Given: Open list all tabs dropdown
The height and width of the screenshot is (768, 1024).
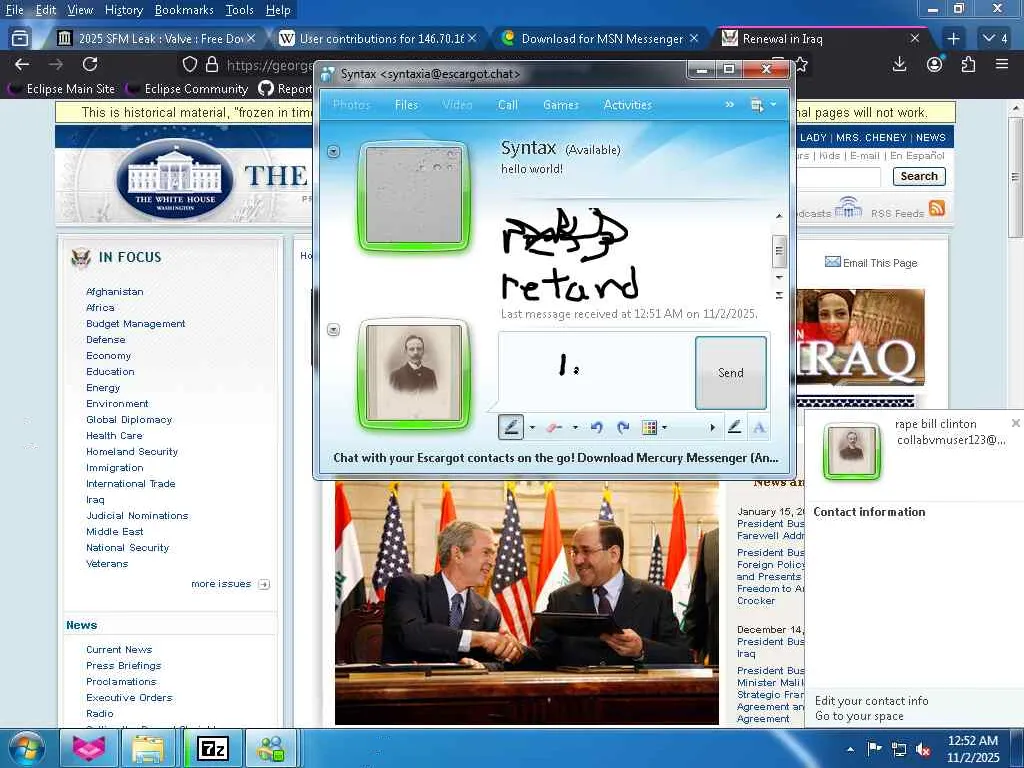Looking at the screenshot, I should (995, 39).
